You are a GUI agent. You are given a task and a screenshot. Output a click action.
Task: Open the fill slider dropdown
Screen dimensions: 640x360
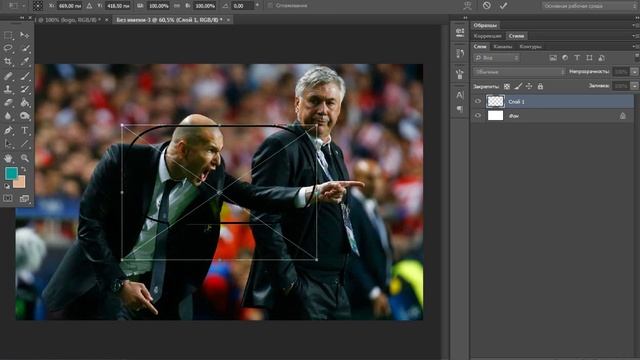click(x=634, y=86)
